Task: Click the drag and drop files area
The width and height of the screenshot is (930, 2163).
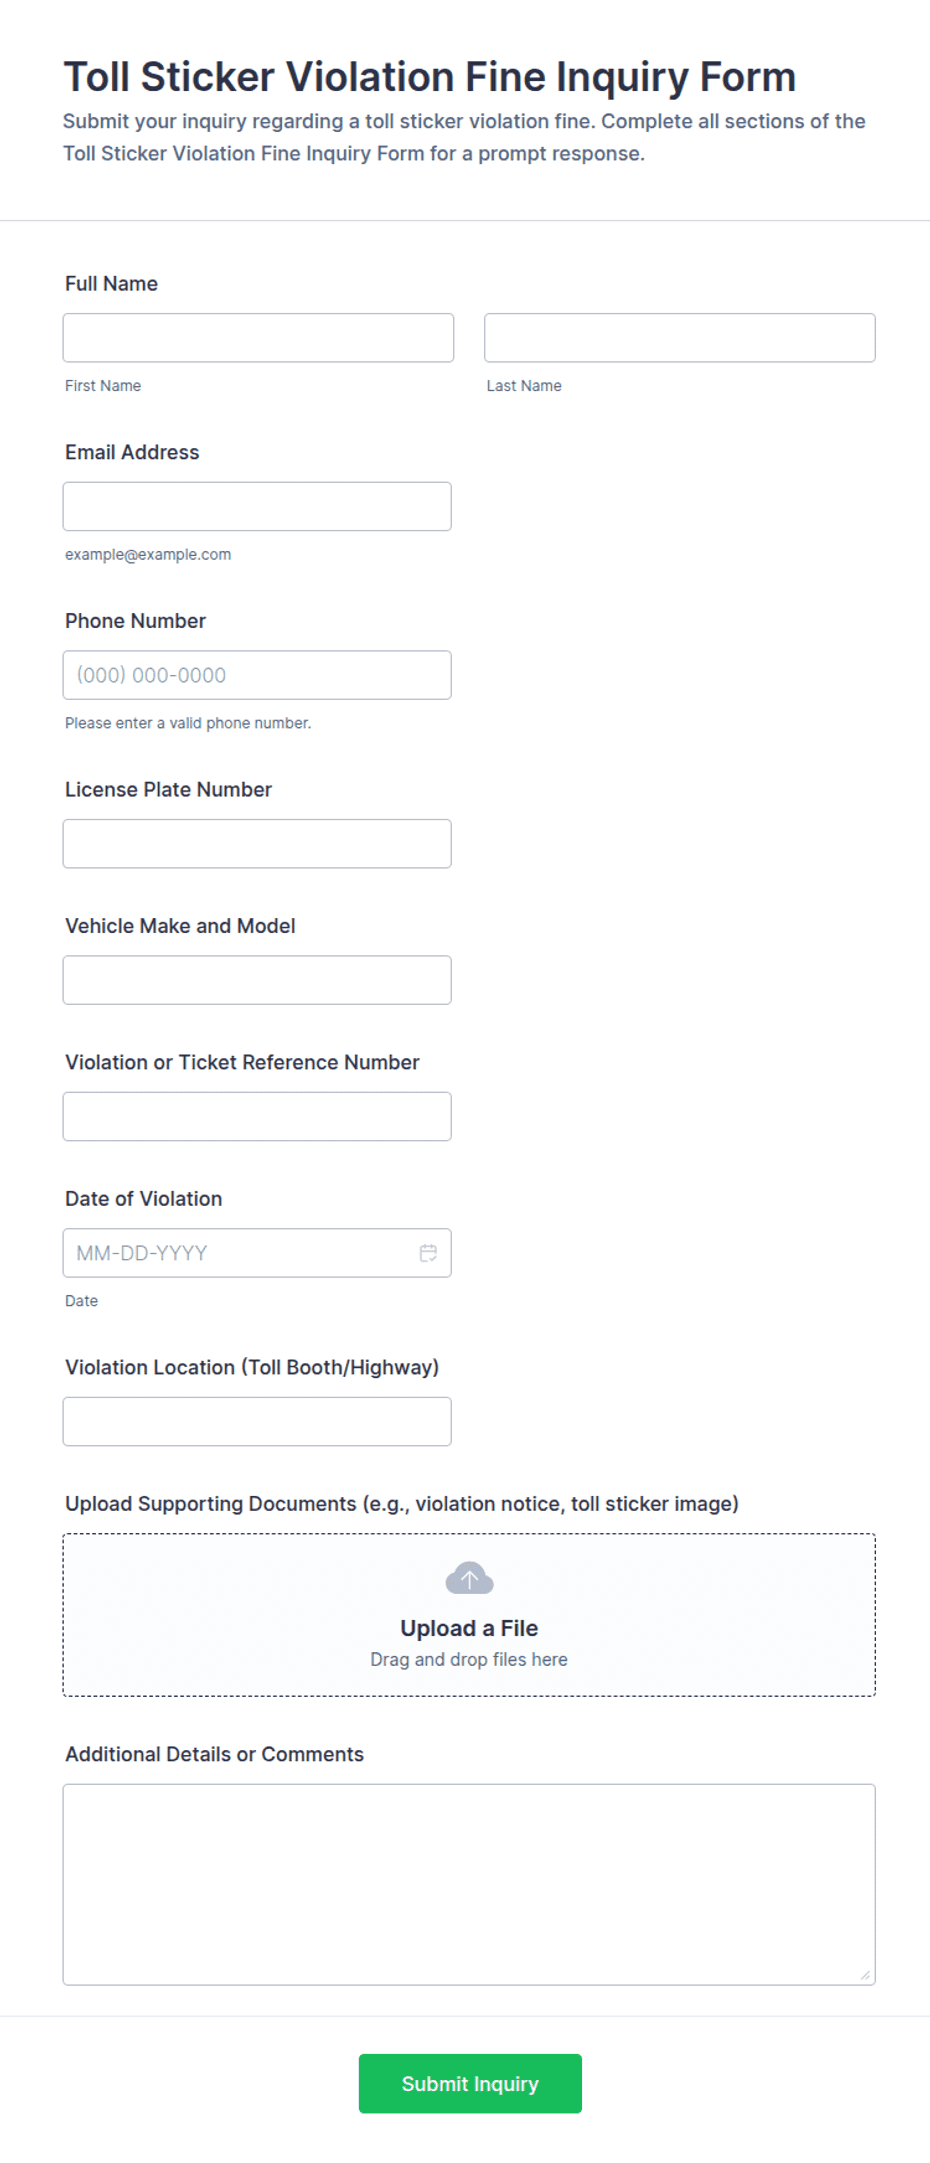Action: pyautogui.click(x=469, y=1615)
